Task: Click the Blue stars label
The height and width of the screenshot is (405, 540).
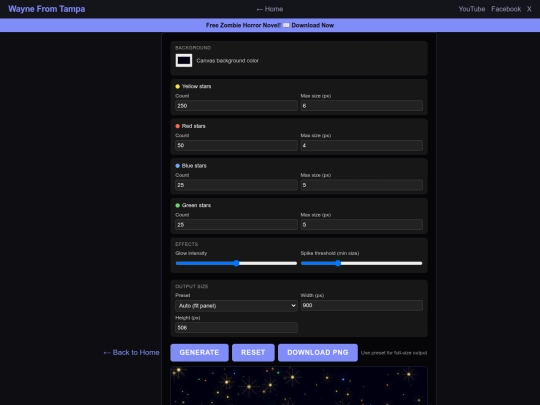Action: [x=194, y=166]
